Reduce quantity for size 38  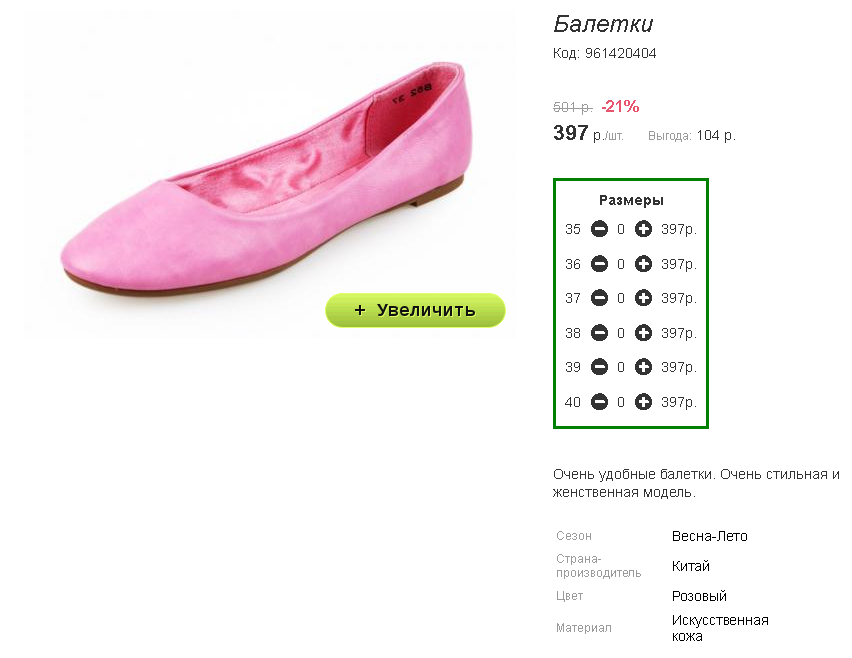[599, 333]
